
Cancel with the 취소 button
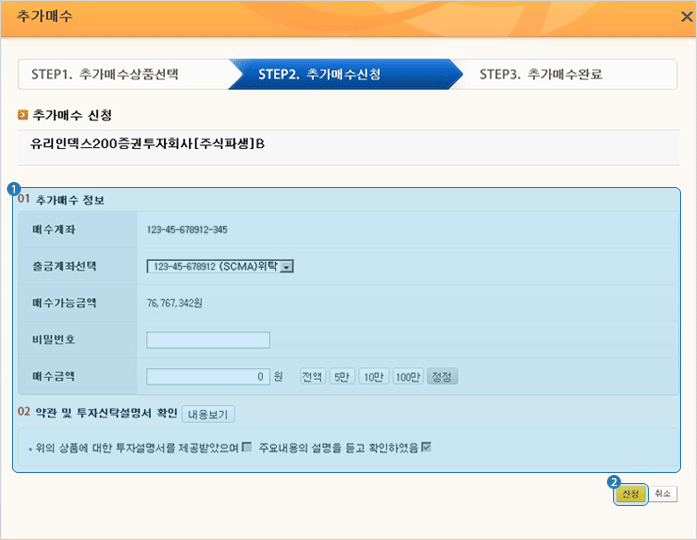pos(663,494)
